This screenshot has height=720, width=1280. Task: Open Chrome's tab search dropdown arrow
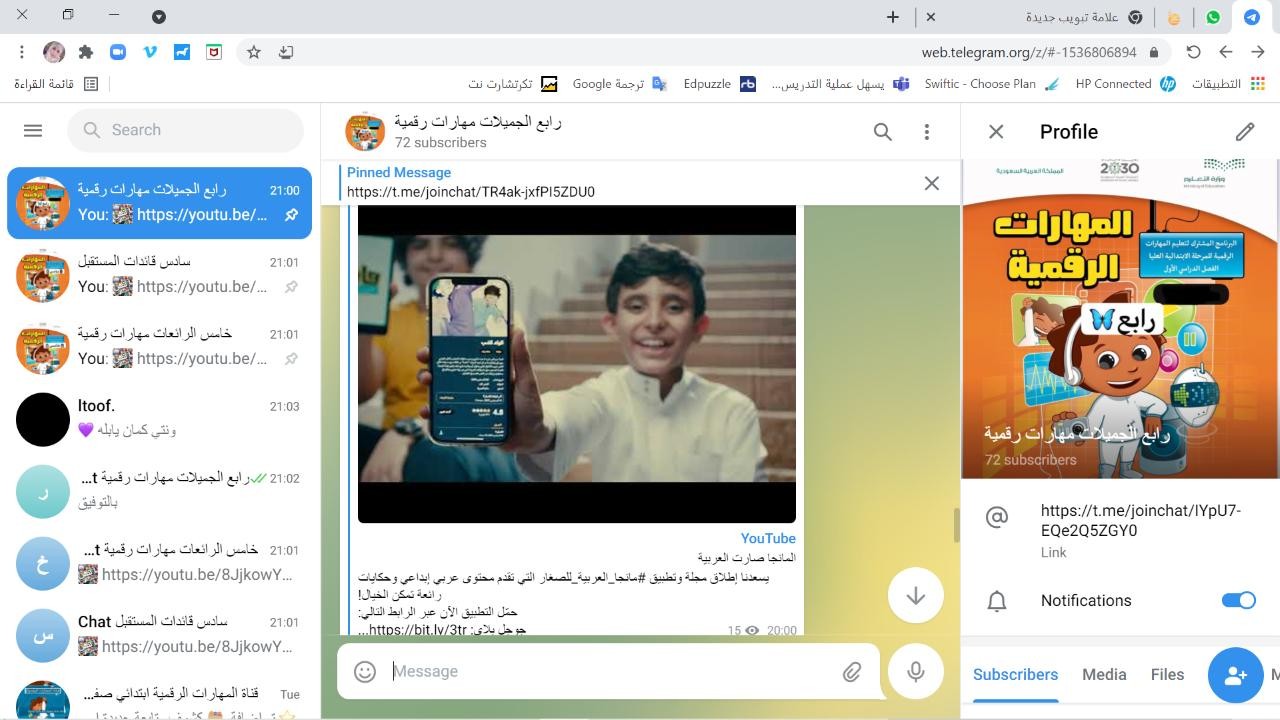pos(159,16)
